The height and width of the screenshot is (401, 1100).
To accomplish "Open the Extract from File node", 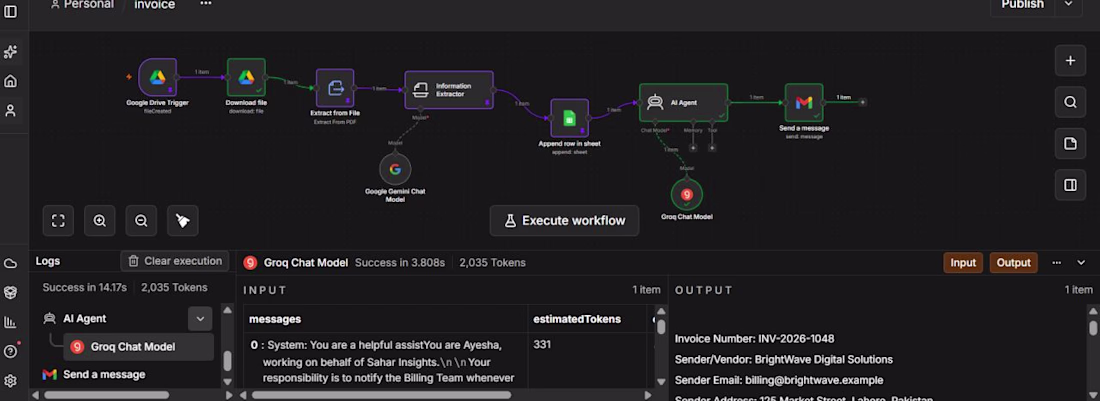I will [x=335, y=88].
